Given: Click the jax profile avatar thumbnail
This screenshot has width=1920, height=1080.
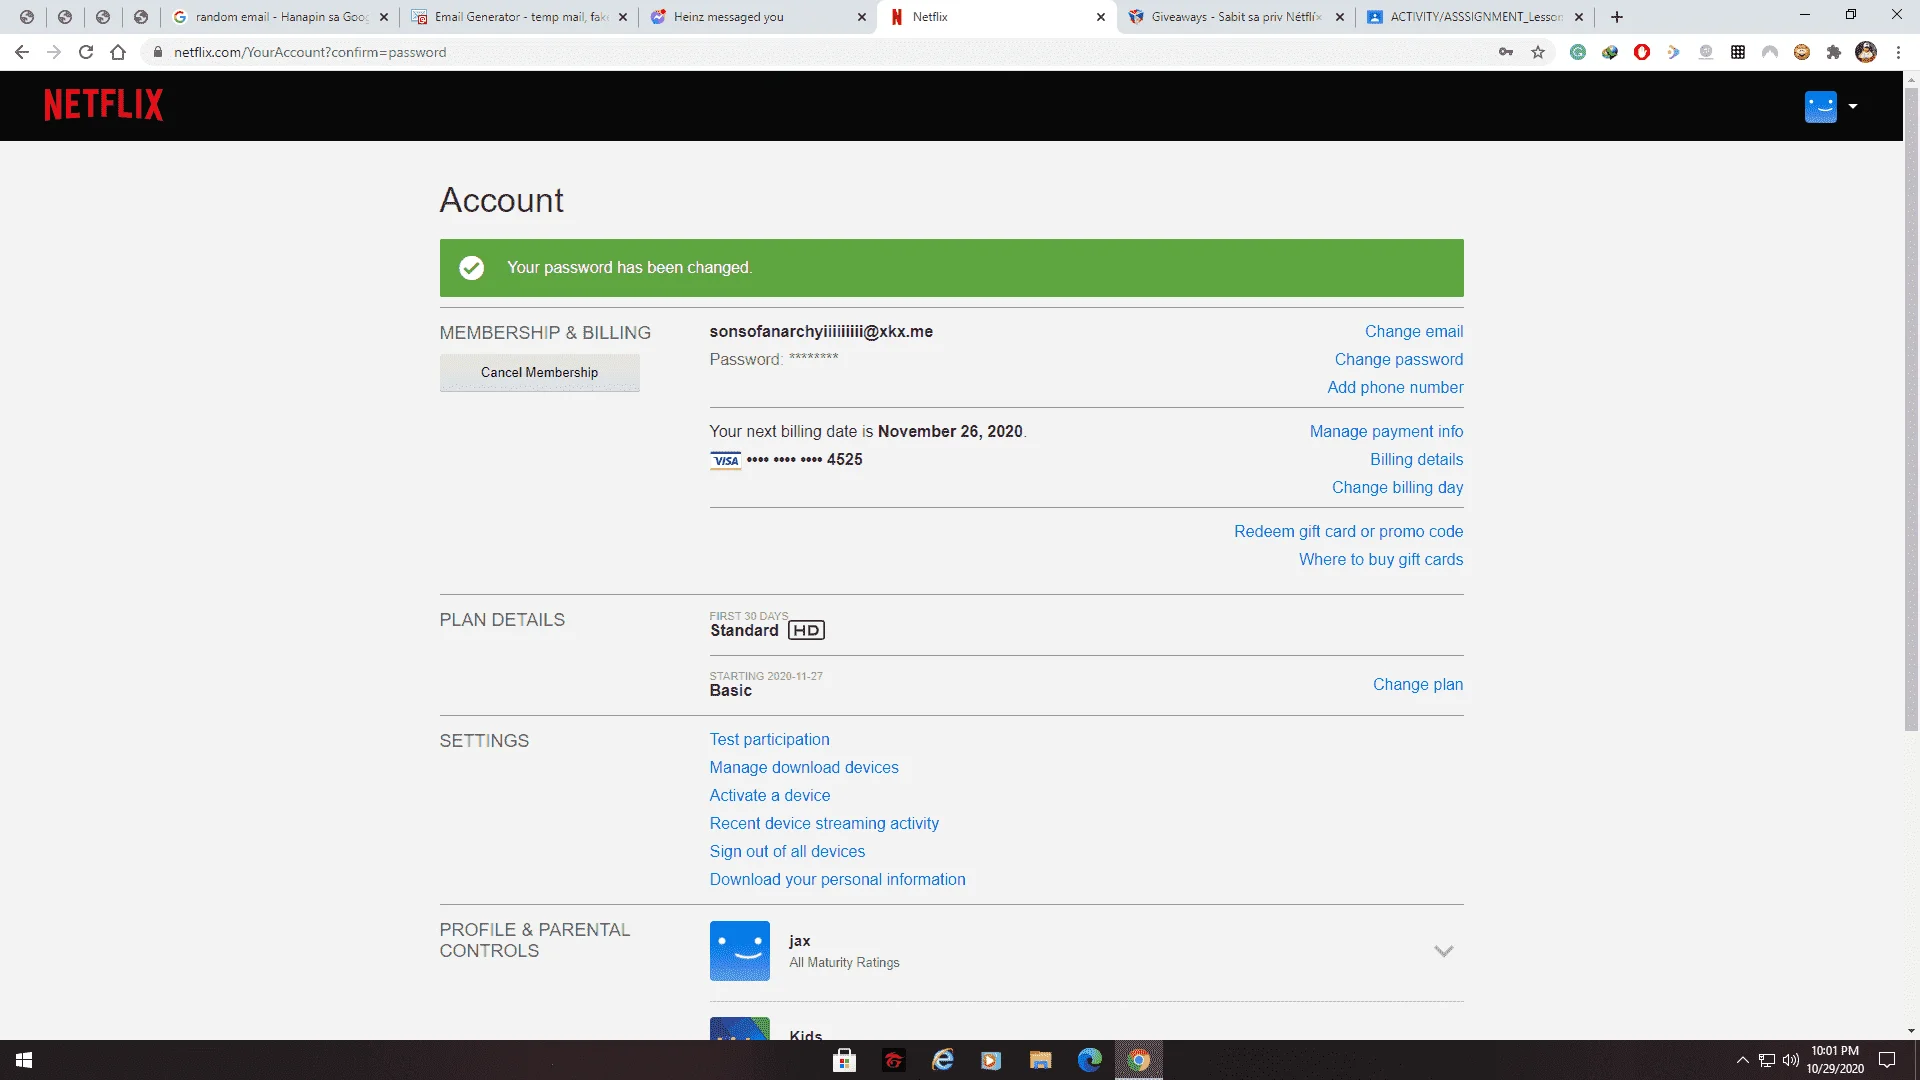Looking at the screenshot, I should pos(739,951).
